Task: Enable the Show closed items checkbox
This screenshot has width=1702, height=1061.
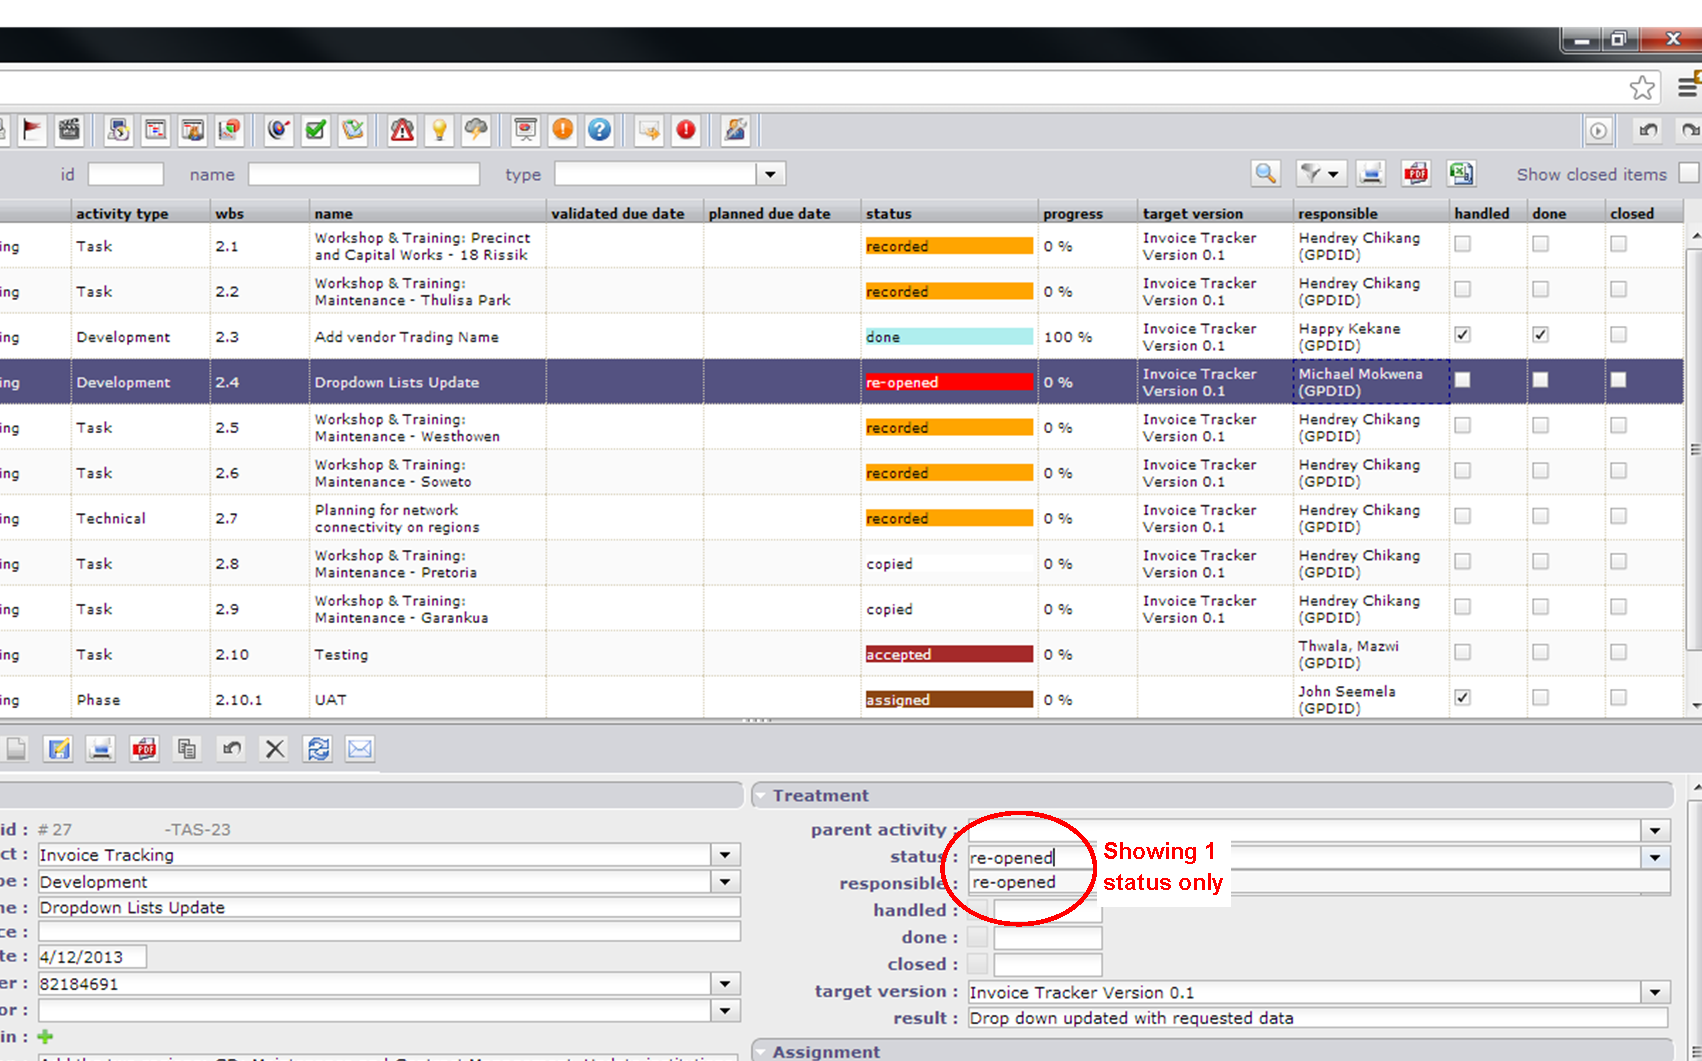Action: (1688, 174)
